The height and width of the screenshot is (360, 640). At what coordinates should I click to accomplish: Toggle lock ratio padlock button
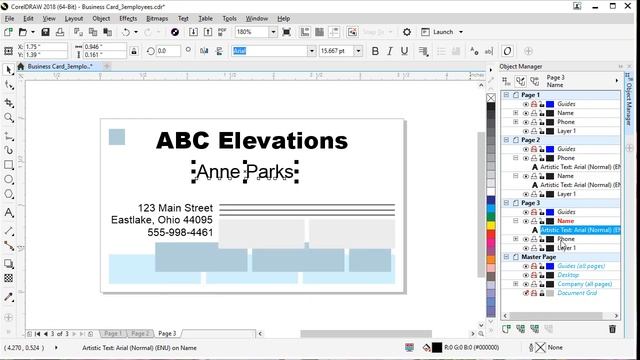coord(133,51)
